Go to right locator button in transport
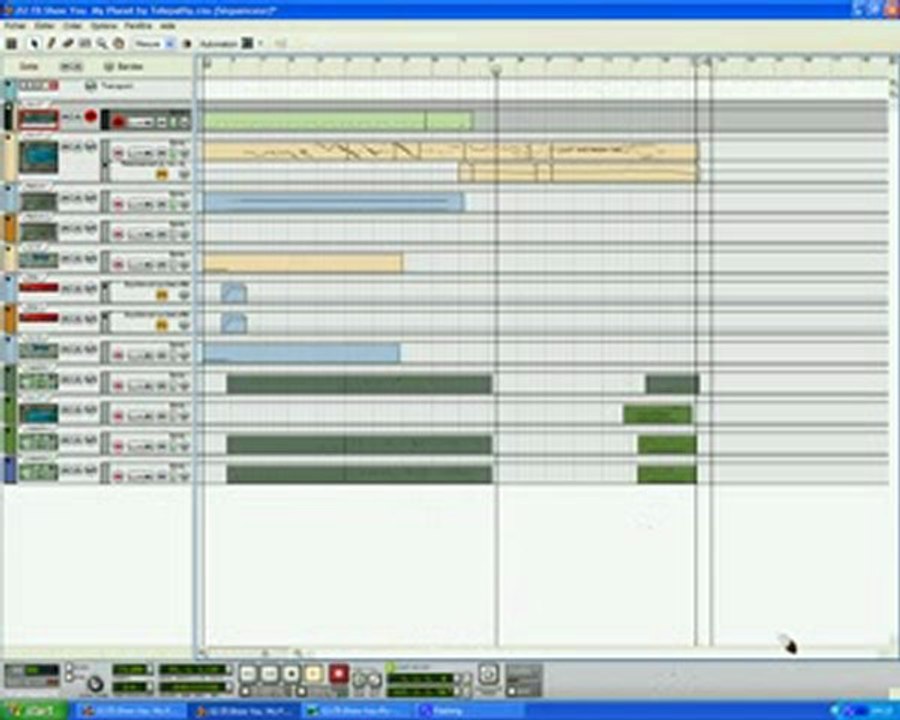The width and height of the screenshot is (900, 720). point(374,680)
